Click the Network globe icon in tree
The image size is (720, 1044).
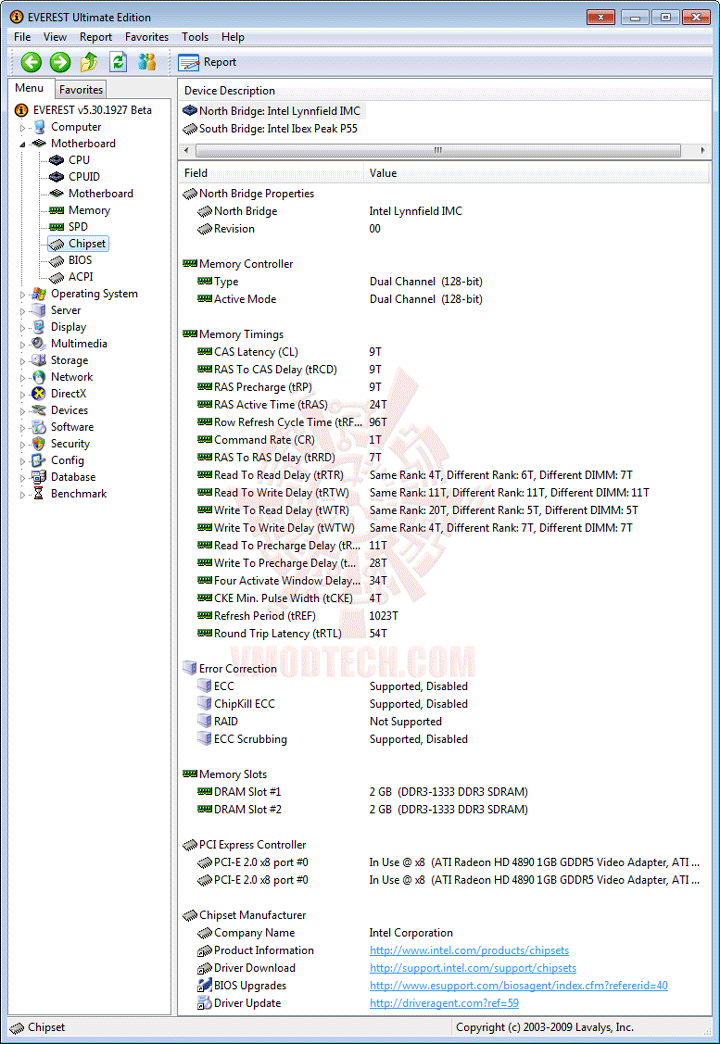click(x=39, y=377)
